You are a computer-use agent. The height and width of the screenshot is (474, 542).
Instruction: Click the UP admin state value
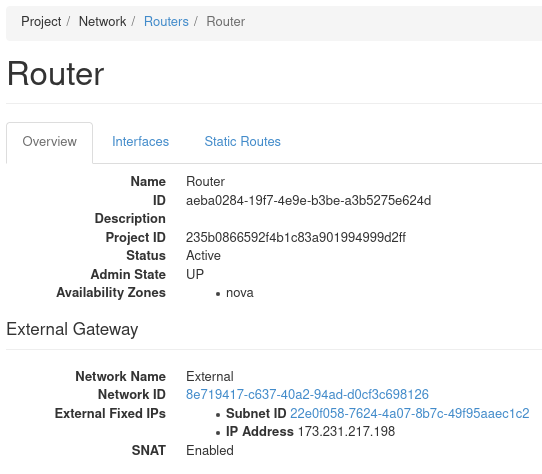tap(195, 274)
